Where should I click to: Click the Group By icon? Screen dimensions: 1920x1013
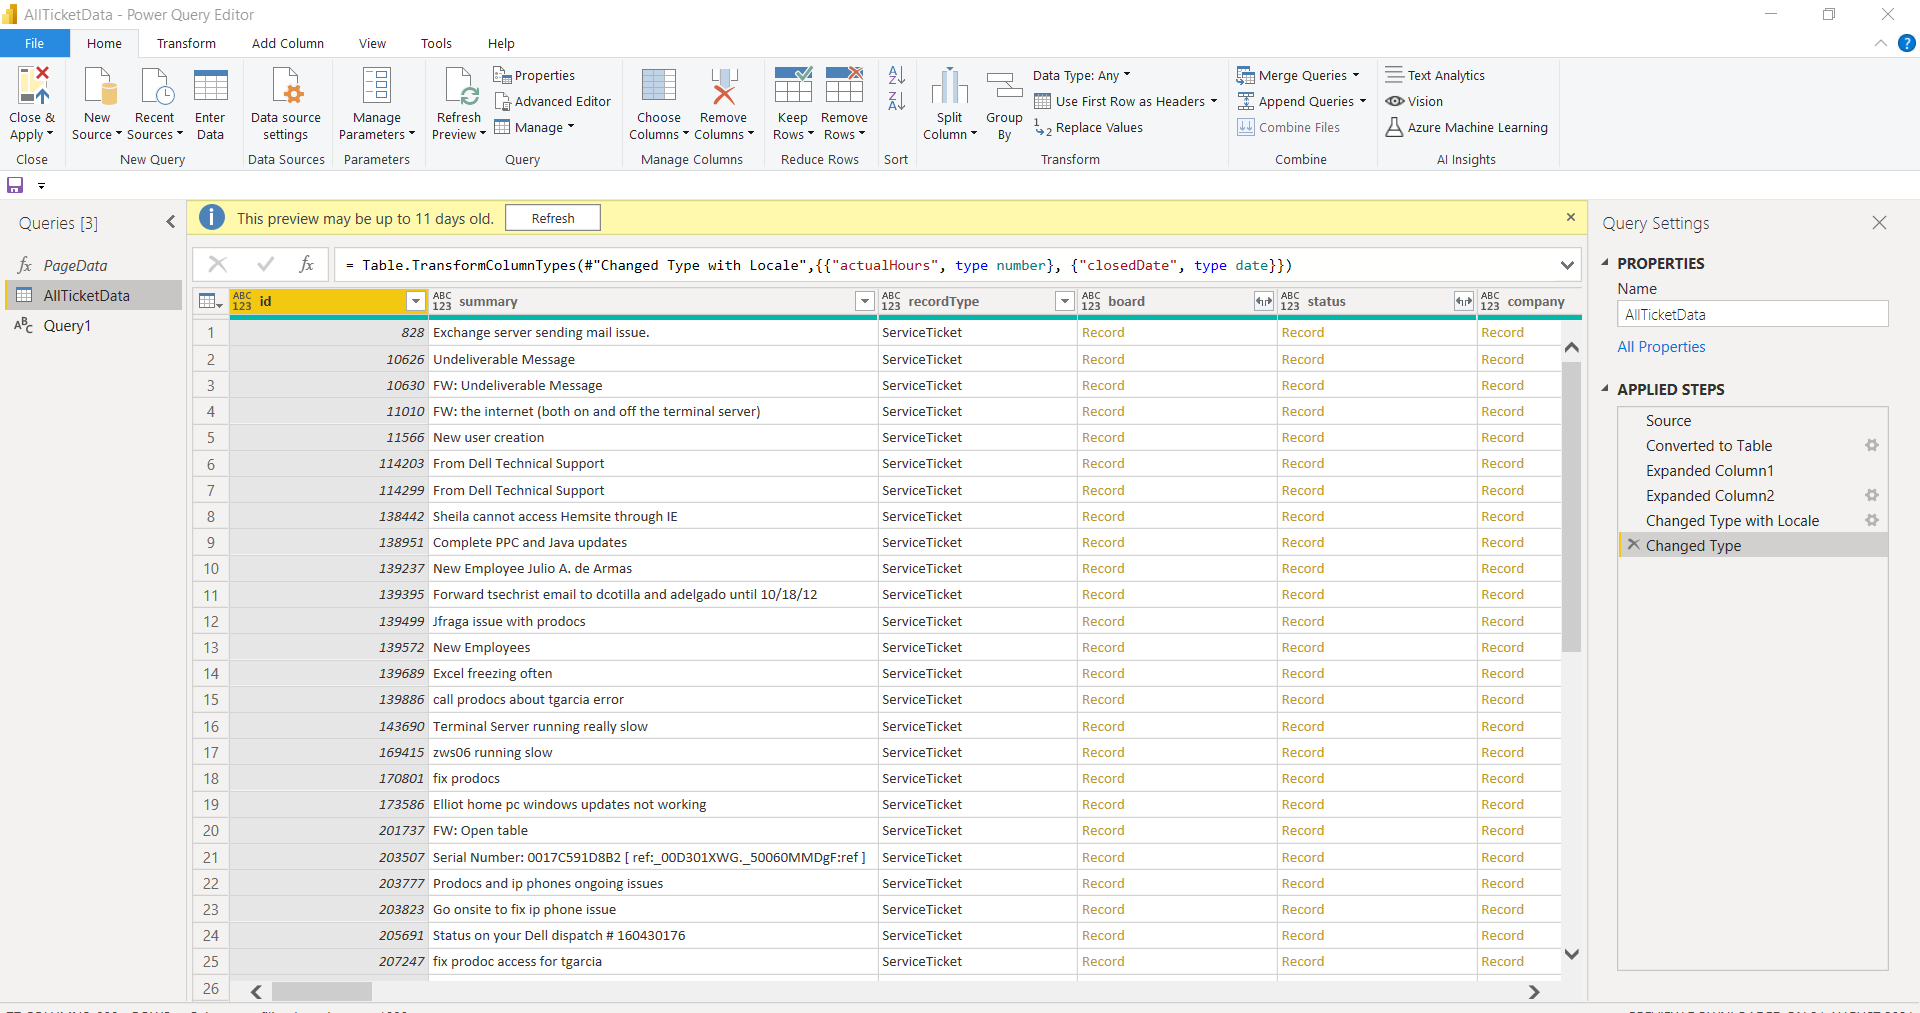tap(1004, 86)
